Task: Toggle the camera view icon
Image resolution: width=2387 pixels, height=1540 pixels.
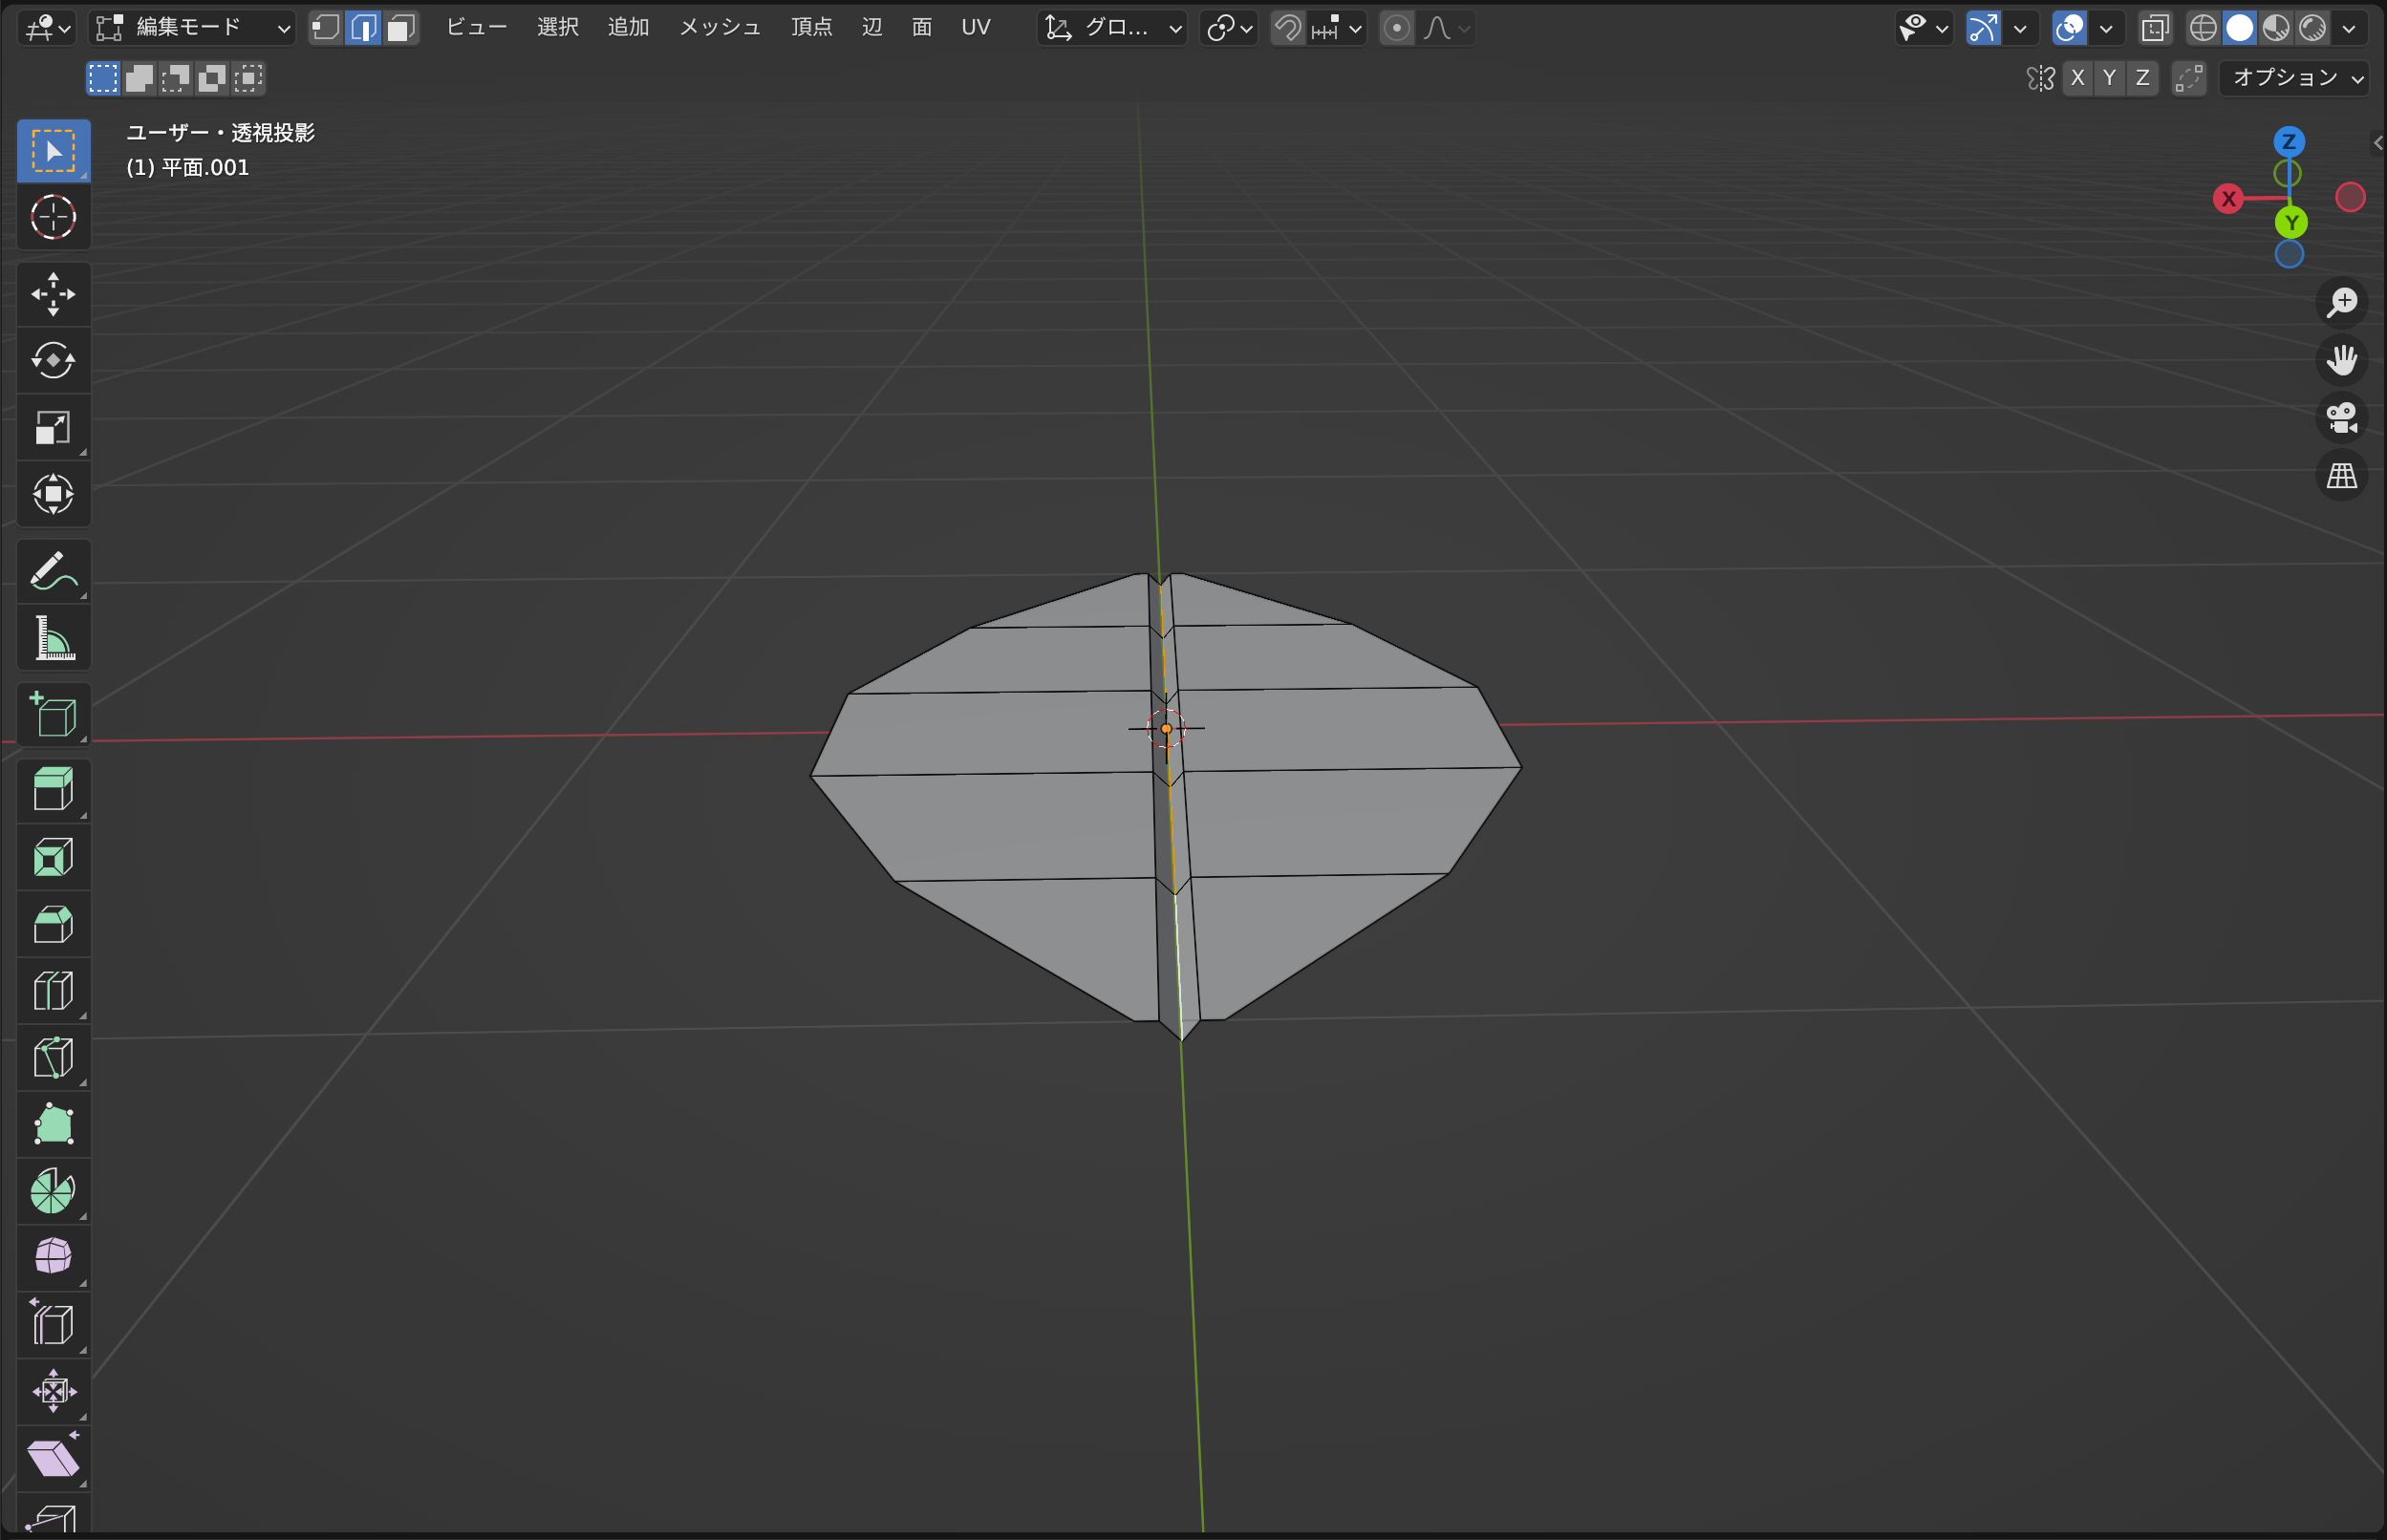Action: (2341, 418)
